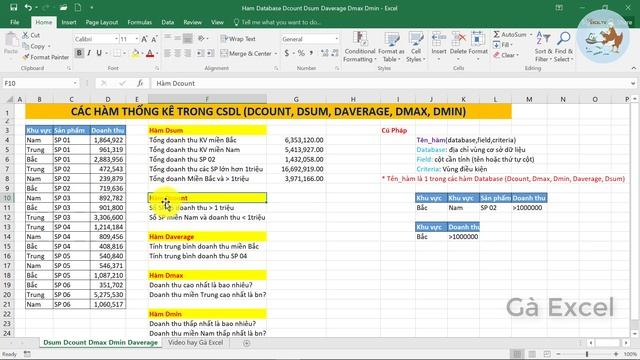Screen dimensions: 640x360
Task: Open Conditional Formatting menu
Action: point(360,47)
